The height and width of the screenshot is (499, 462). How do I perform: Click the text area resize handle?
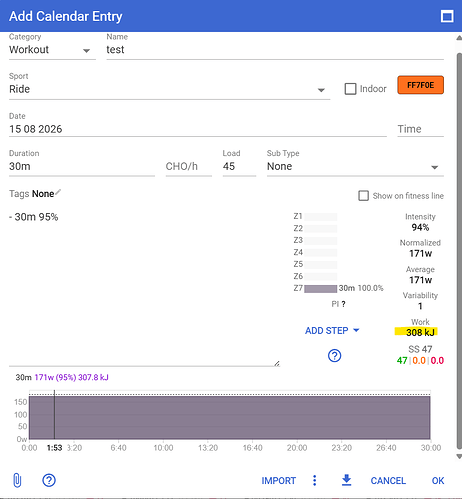tap(277, 363)
